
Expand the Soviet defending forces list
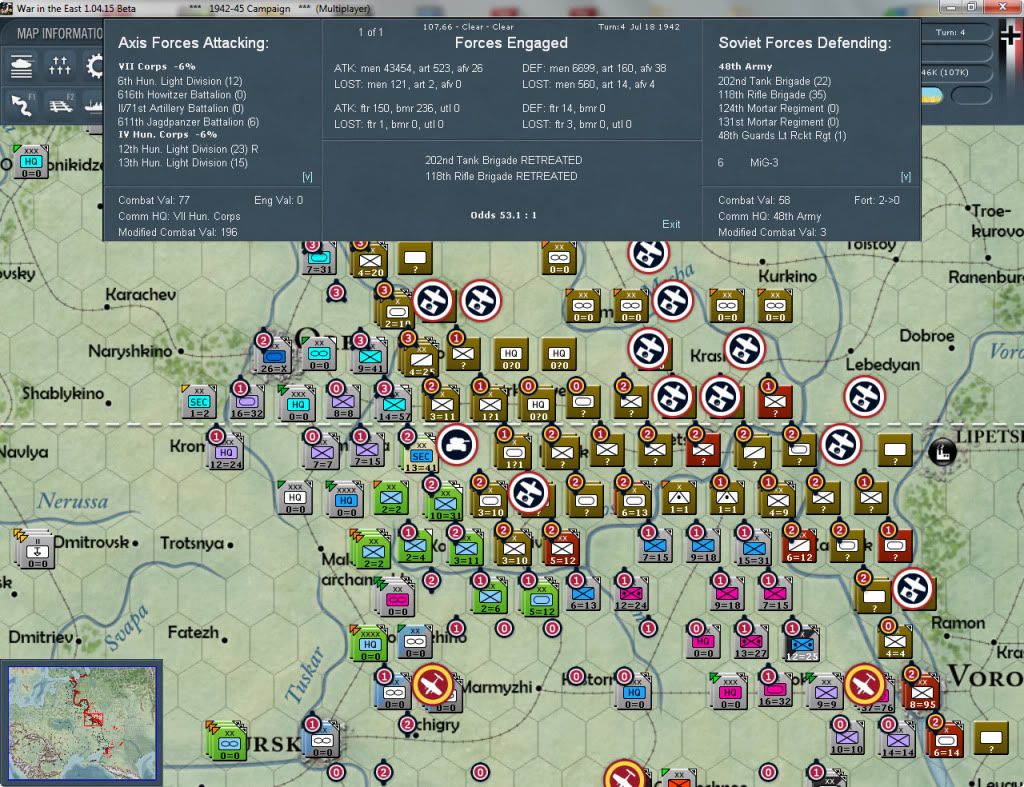906,177
